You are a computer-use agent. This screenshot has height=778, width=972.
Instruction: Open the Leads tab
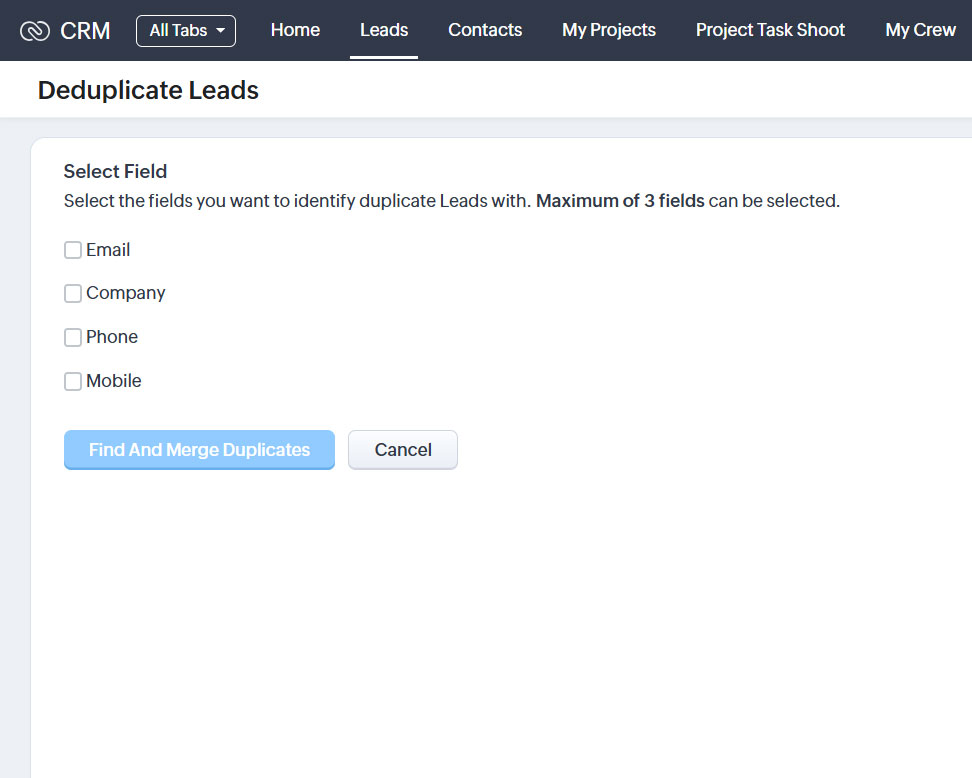click(384, 30)
